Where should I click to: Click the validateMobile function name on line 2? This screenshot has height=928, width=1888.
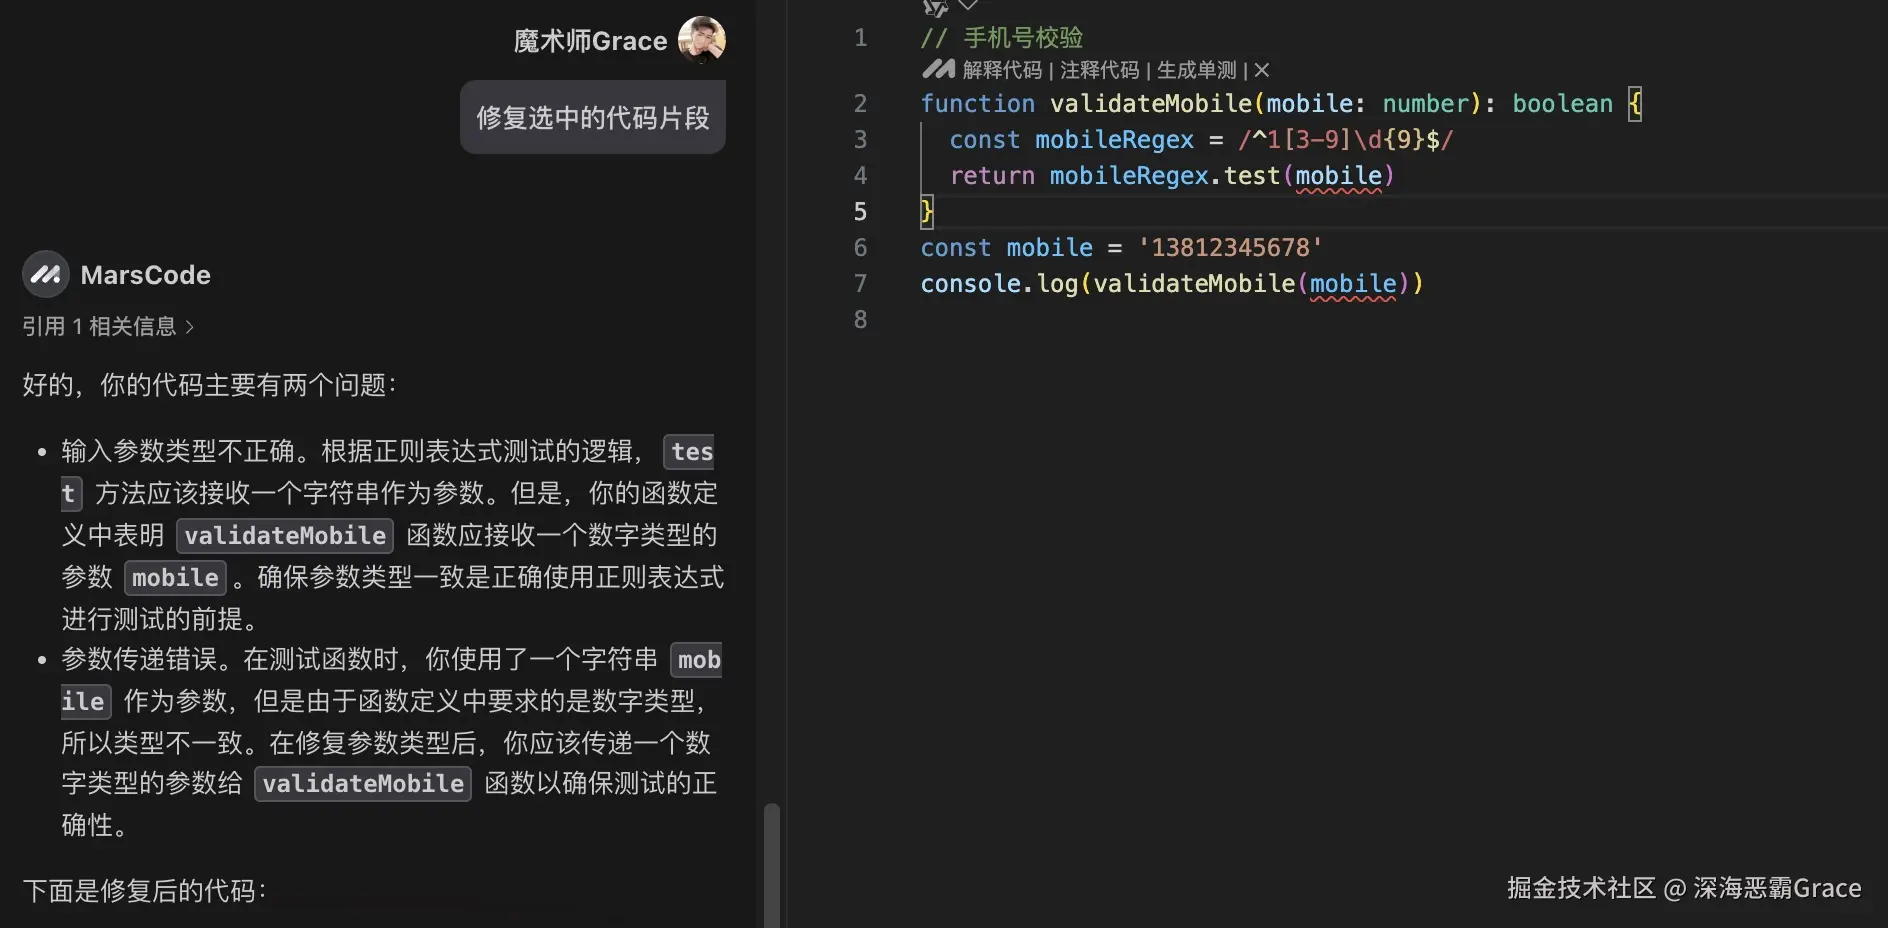[1151, 103]
